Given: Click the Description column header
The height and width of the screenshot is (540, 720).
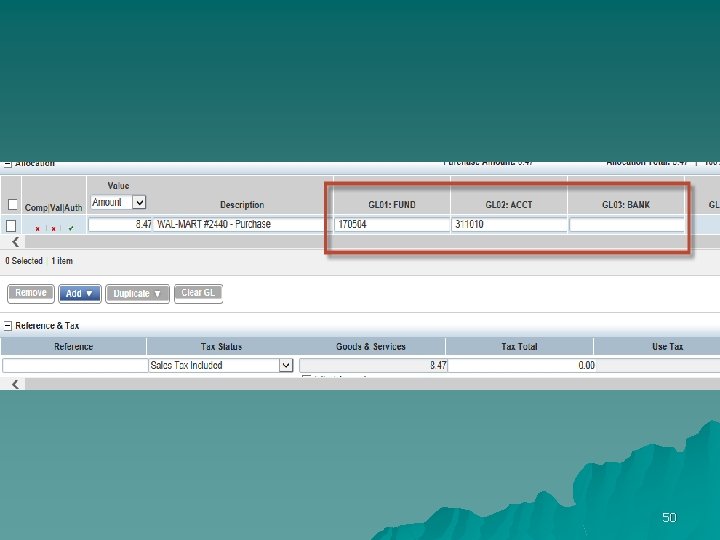Looking at the screenshot, I should pyautogui.click(x=242, y=205).
